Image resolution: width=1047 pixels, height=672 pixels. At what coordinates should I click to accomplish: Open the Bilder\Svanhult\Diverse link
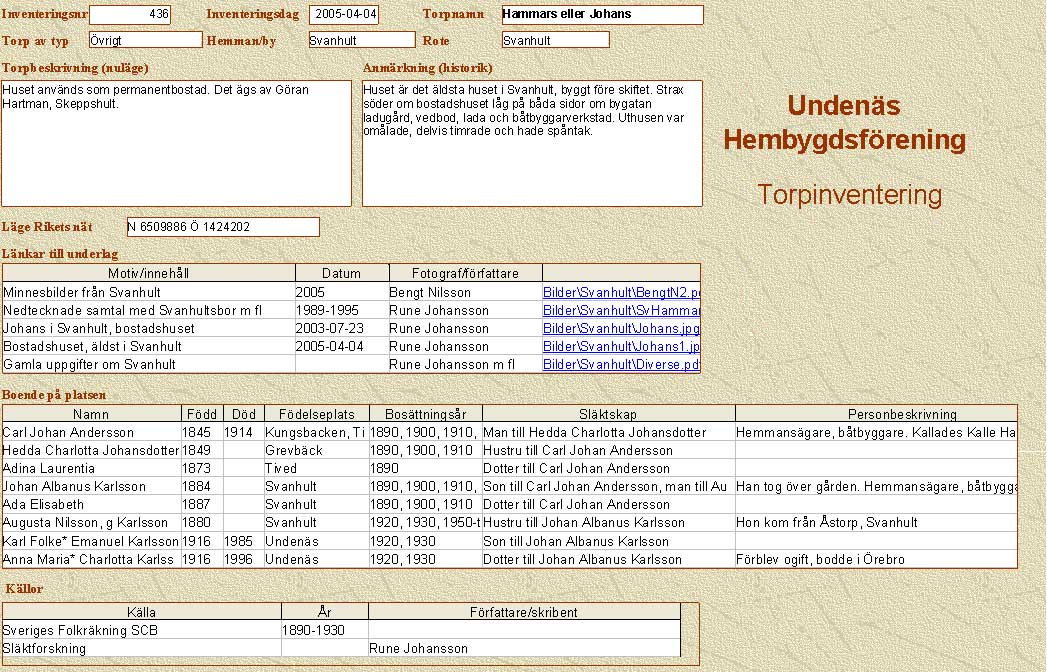620,365
